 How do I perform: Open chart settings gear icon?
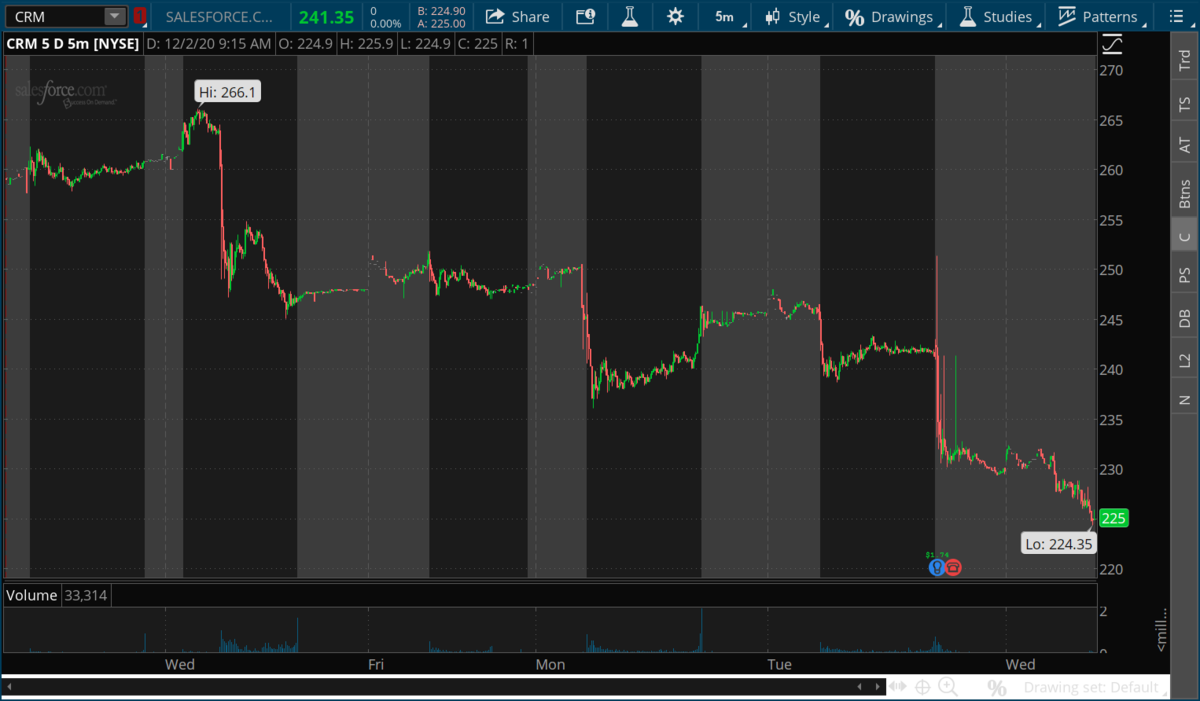tap(676, 16)
